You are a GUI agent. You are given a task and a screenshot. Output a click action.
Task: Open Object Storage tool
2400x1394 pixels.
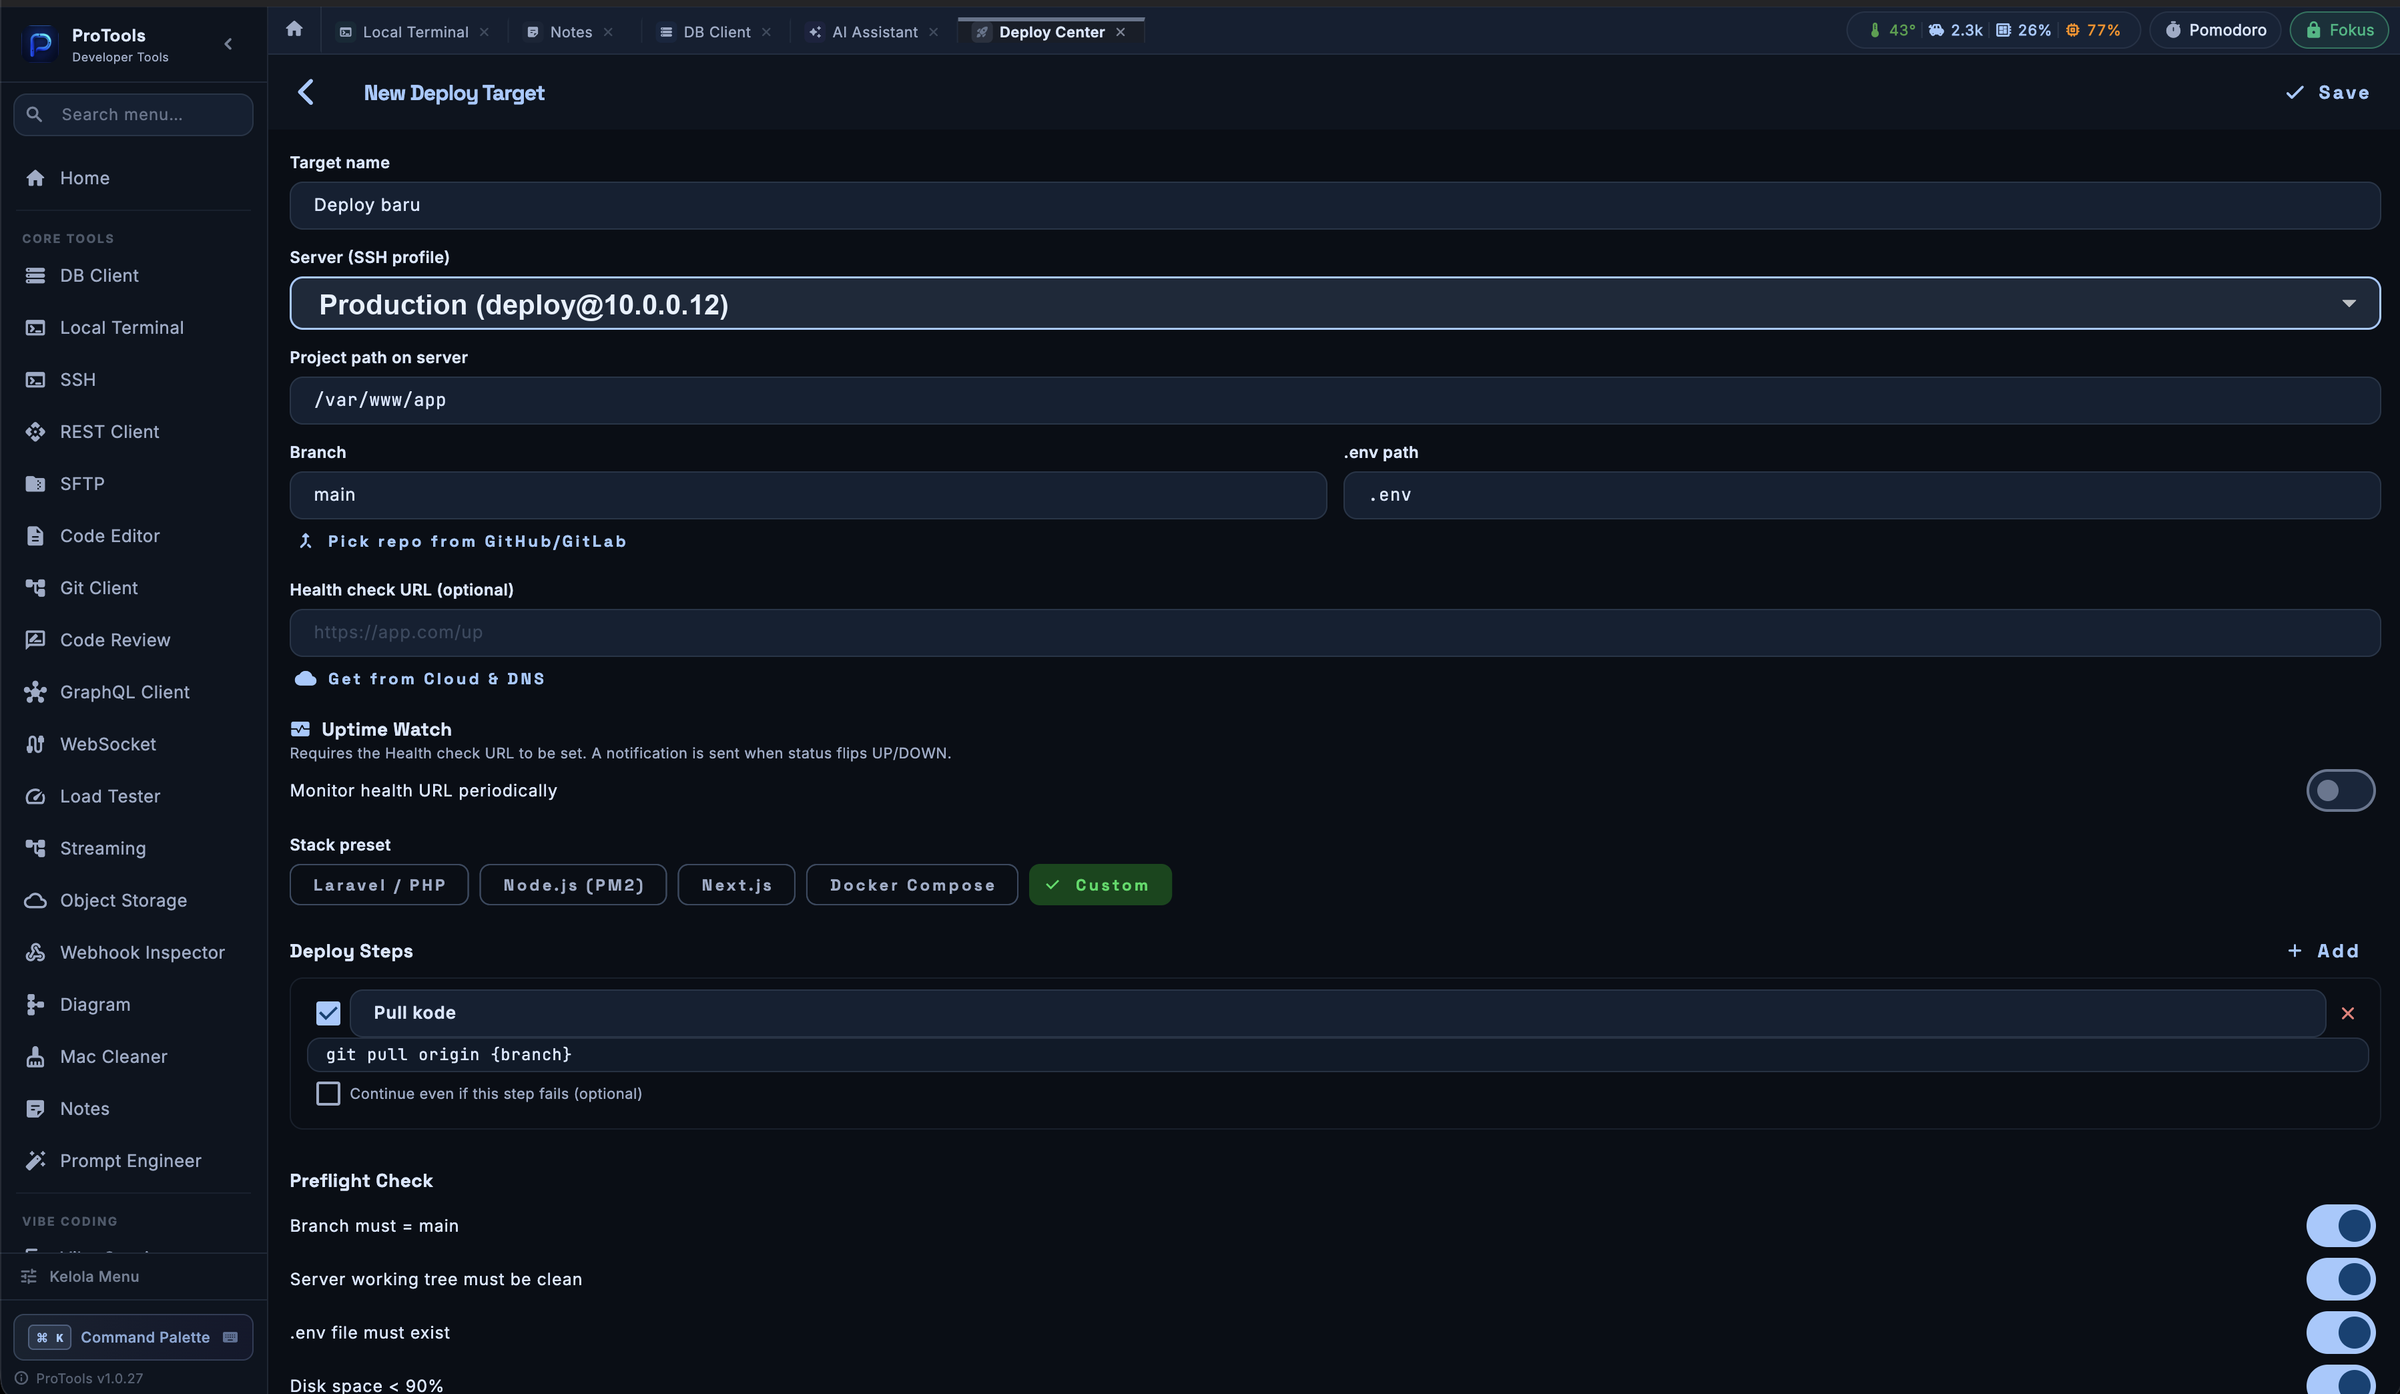click(133, 900)
